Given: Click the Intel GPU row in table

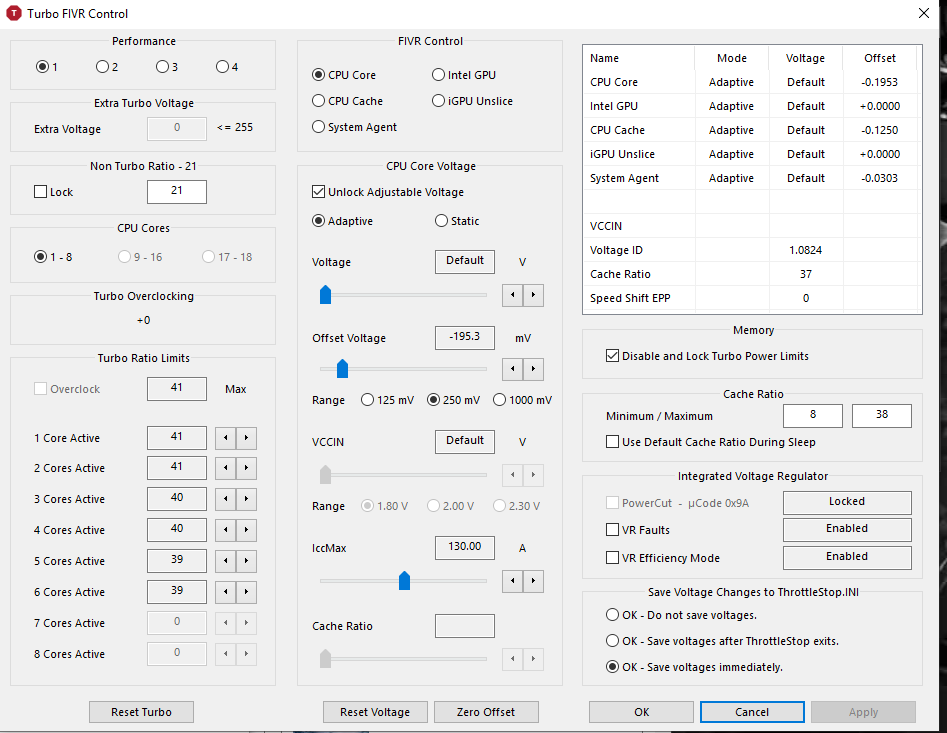Looking at the screenshot, I should [x=753, y=106].
